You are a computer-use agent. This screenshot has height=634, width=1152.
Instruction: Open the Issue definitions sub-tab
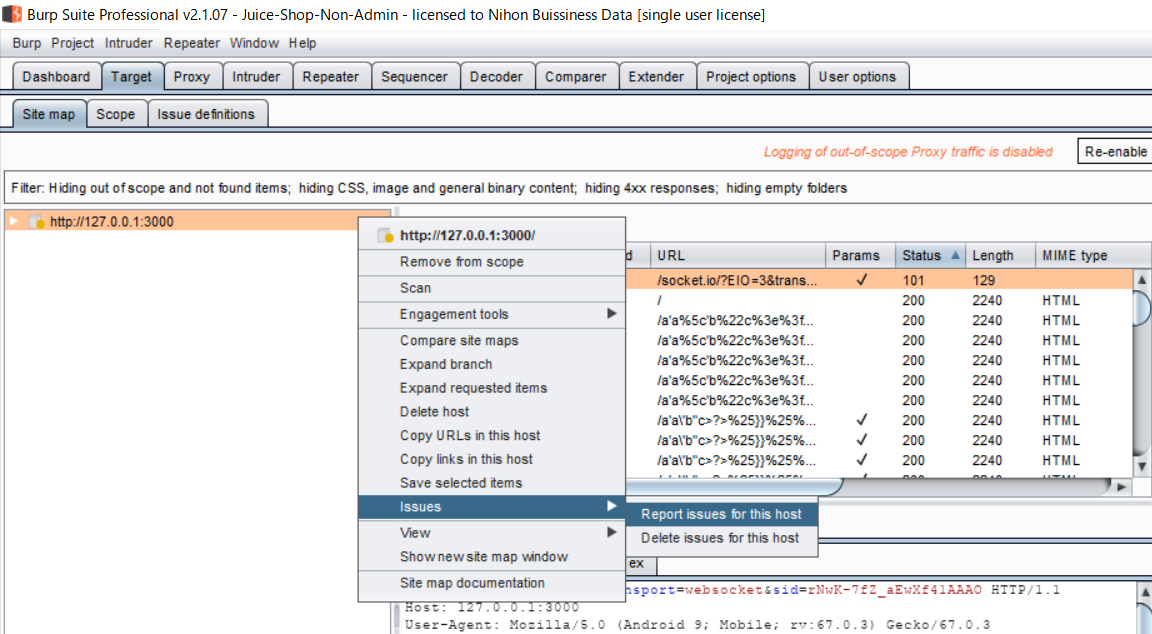point(206,114)
